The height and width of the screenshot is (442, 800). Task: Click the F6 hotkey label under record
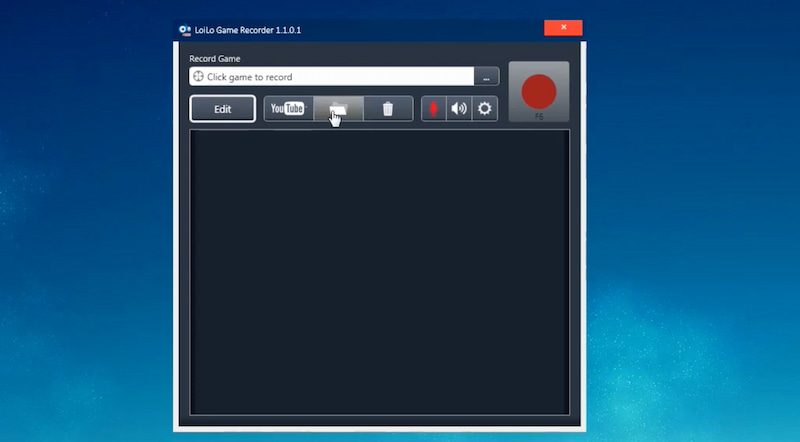pyautogui.click(x=538, y=117)
